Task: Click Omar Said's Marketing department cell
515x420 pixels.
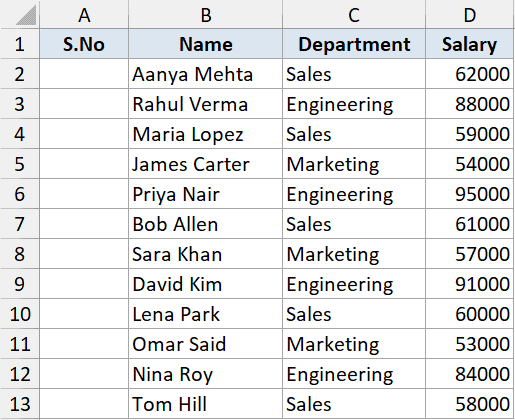Action: (x=354, y=344)
